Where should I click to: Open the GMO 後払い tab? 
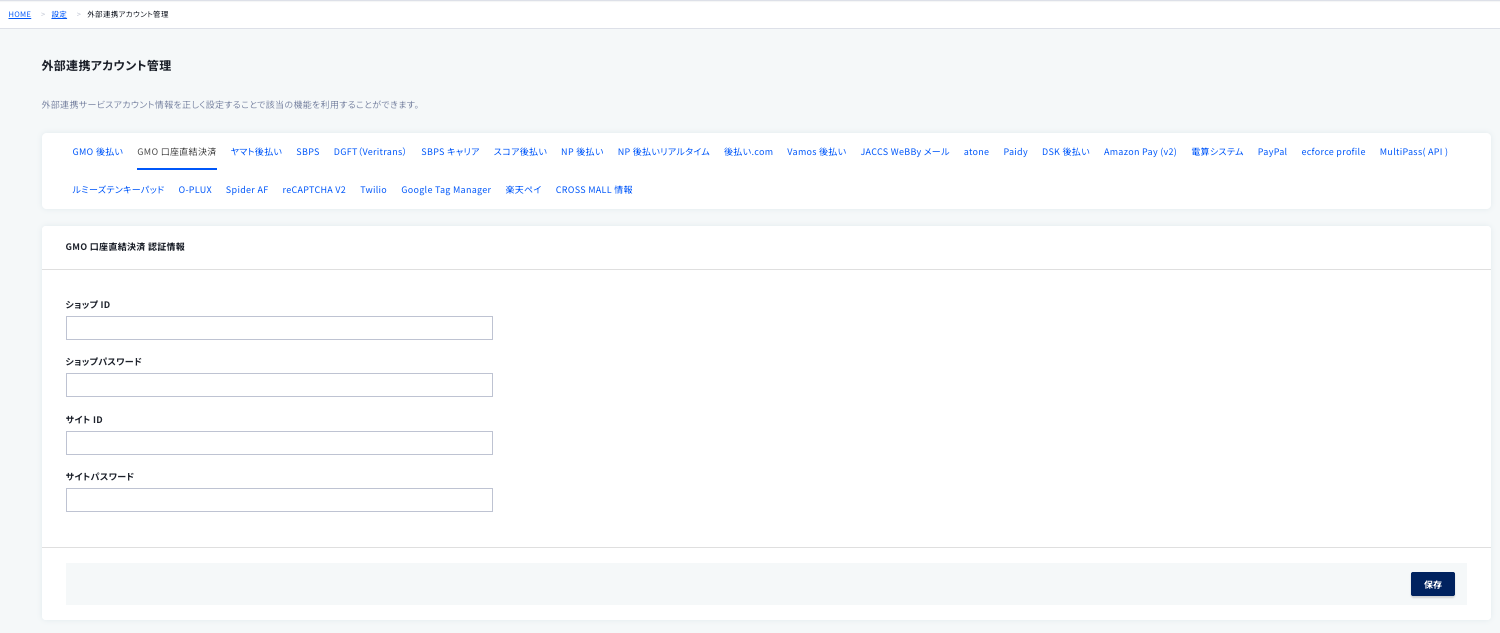[98, 152]
